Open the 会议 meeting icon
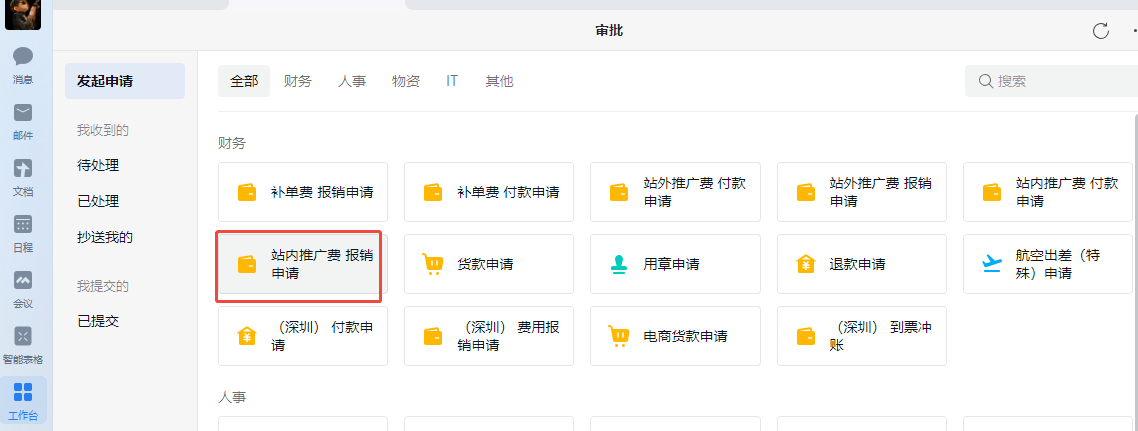 click(x=22, y=288)
